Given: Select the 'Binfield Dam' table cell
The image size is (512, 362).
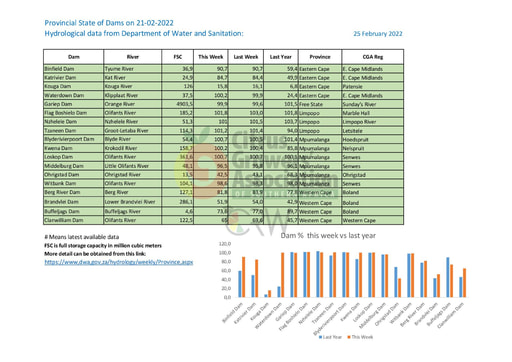Looking at the screenshot, I should pyautogui.click(x=74, y=69).
